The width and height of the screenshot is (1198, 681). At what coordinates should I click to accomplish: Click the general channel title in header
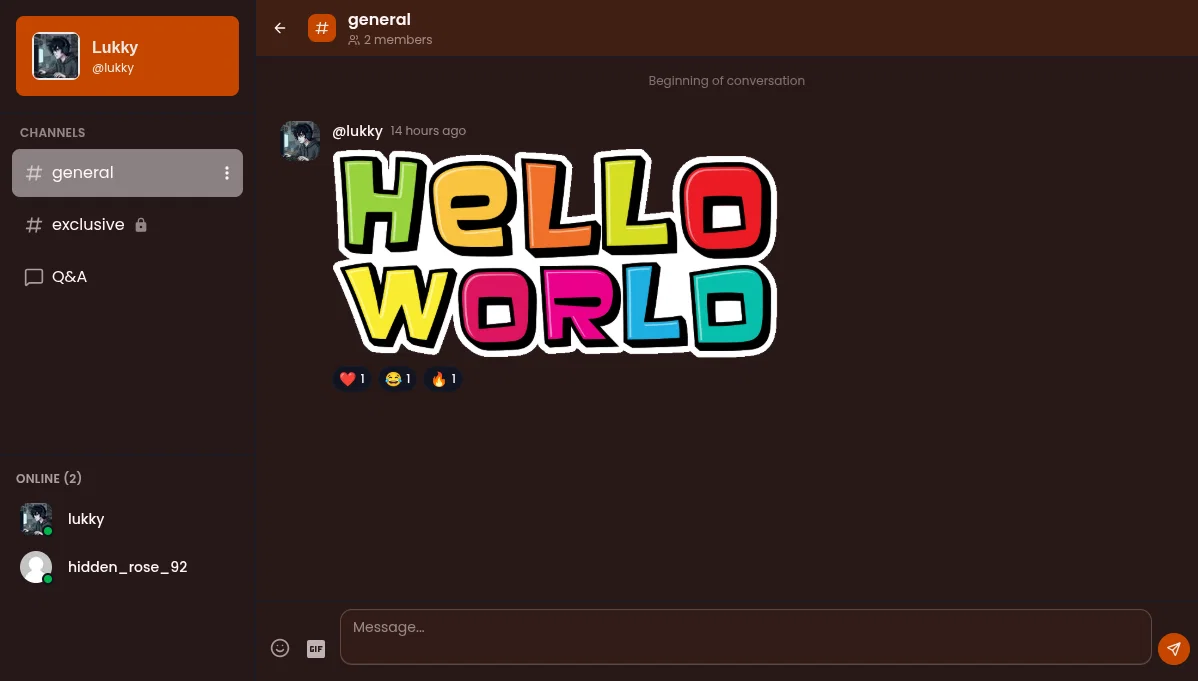click(x=379, y=20)
